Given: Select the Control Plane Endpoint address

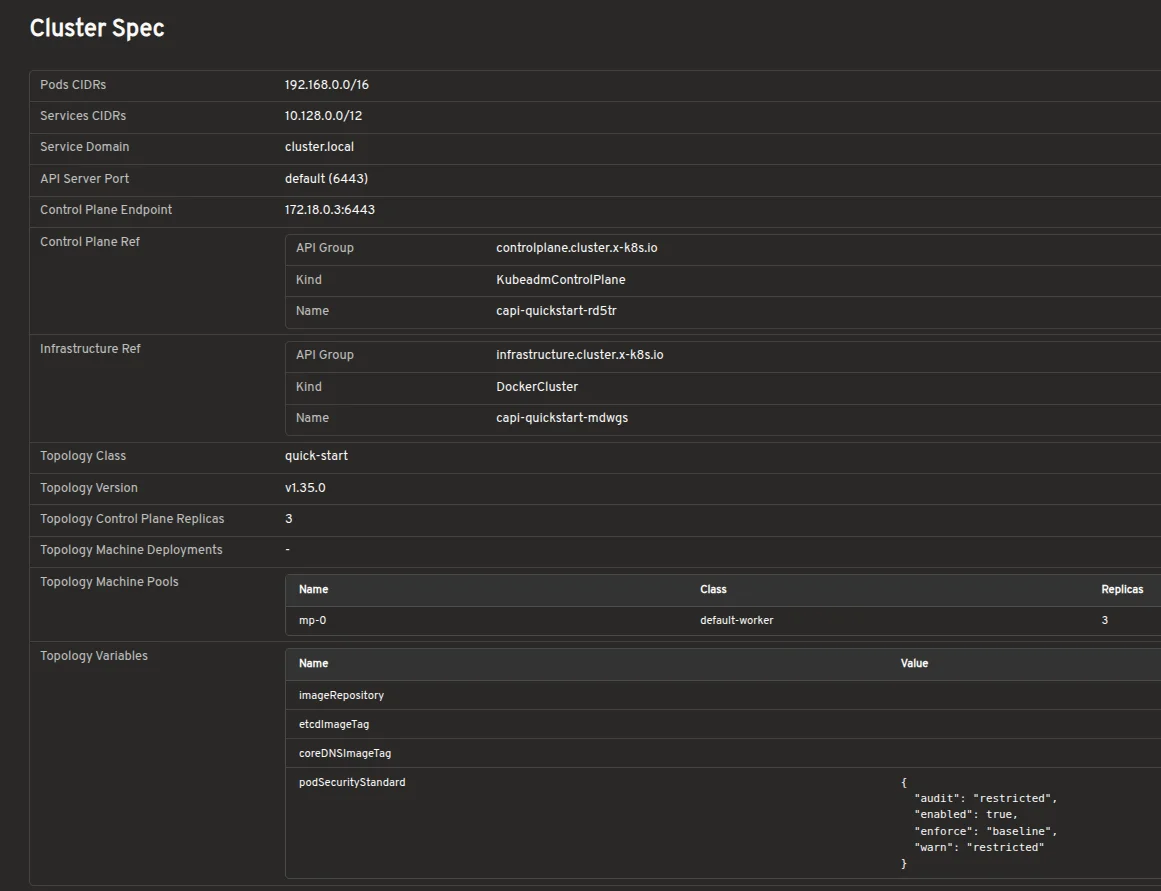Looking at the screenshot, I should click(x=329, y=210).
